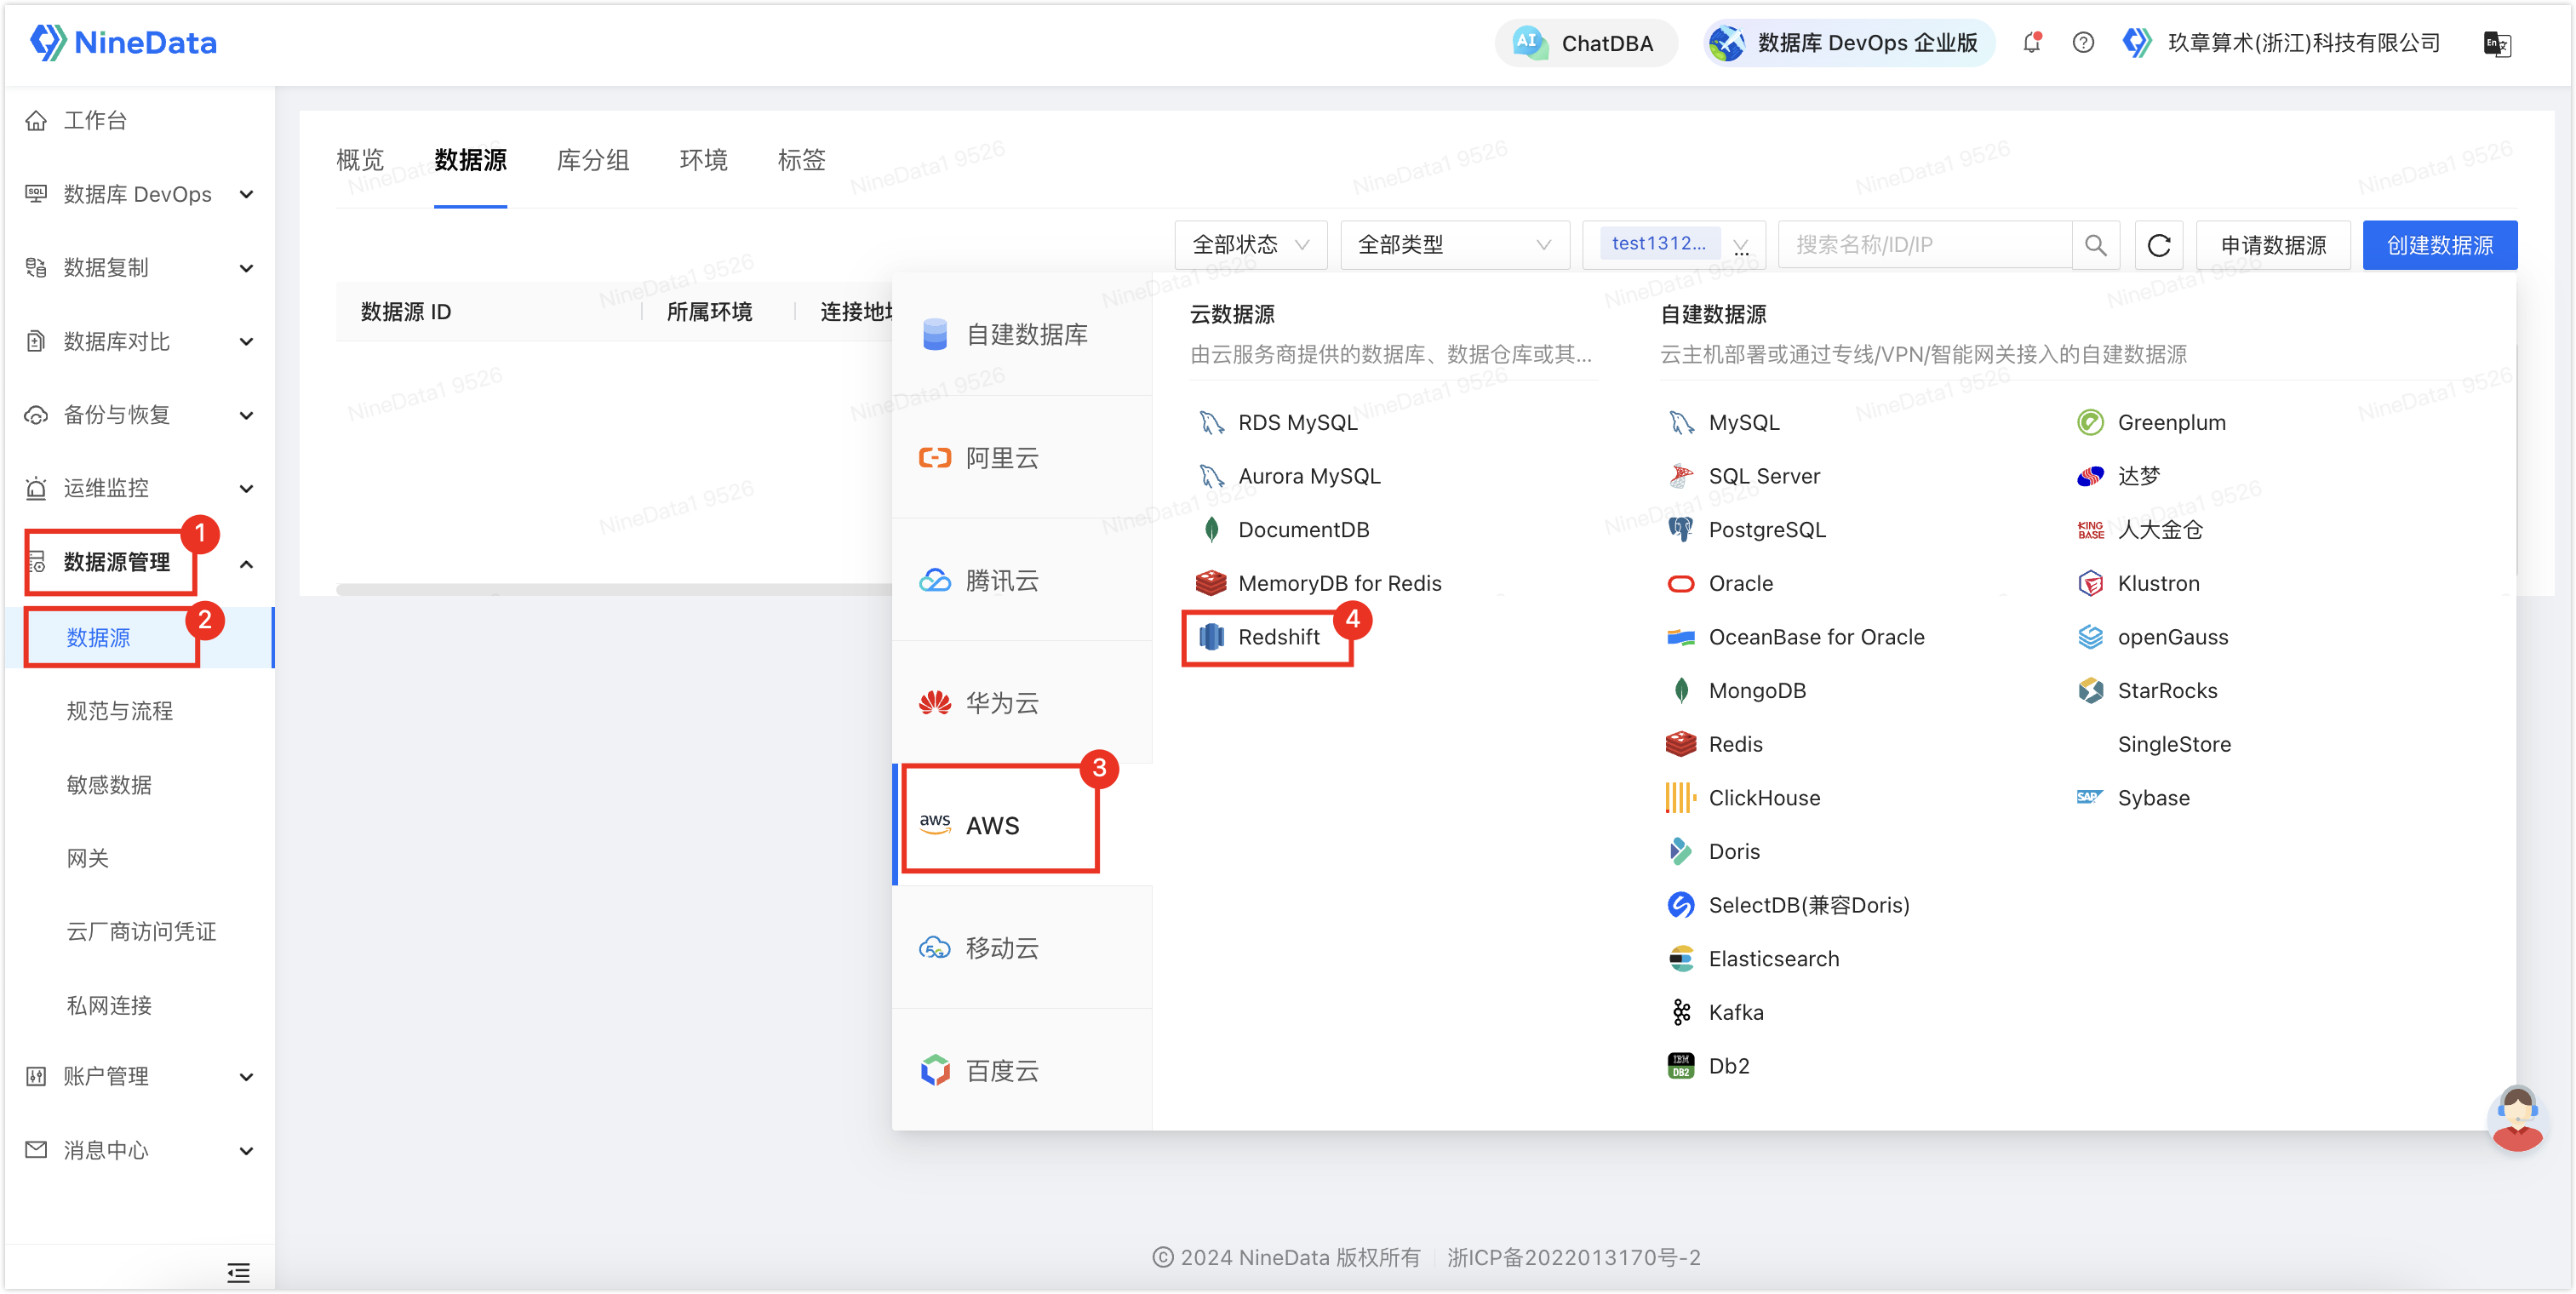The width and height of the screenshot is (2576, 1294).
Task: Click the Greenplum icon
Action: 2090,423
